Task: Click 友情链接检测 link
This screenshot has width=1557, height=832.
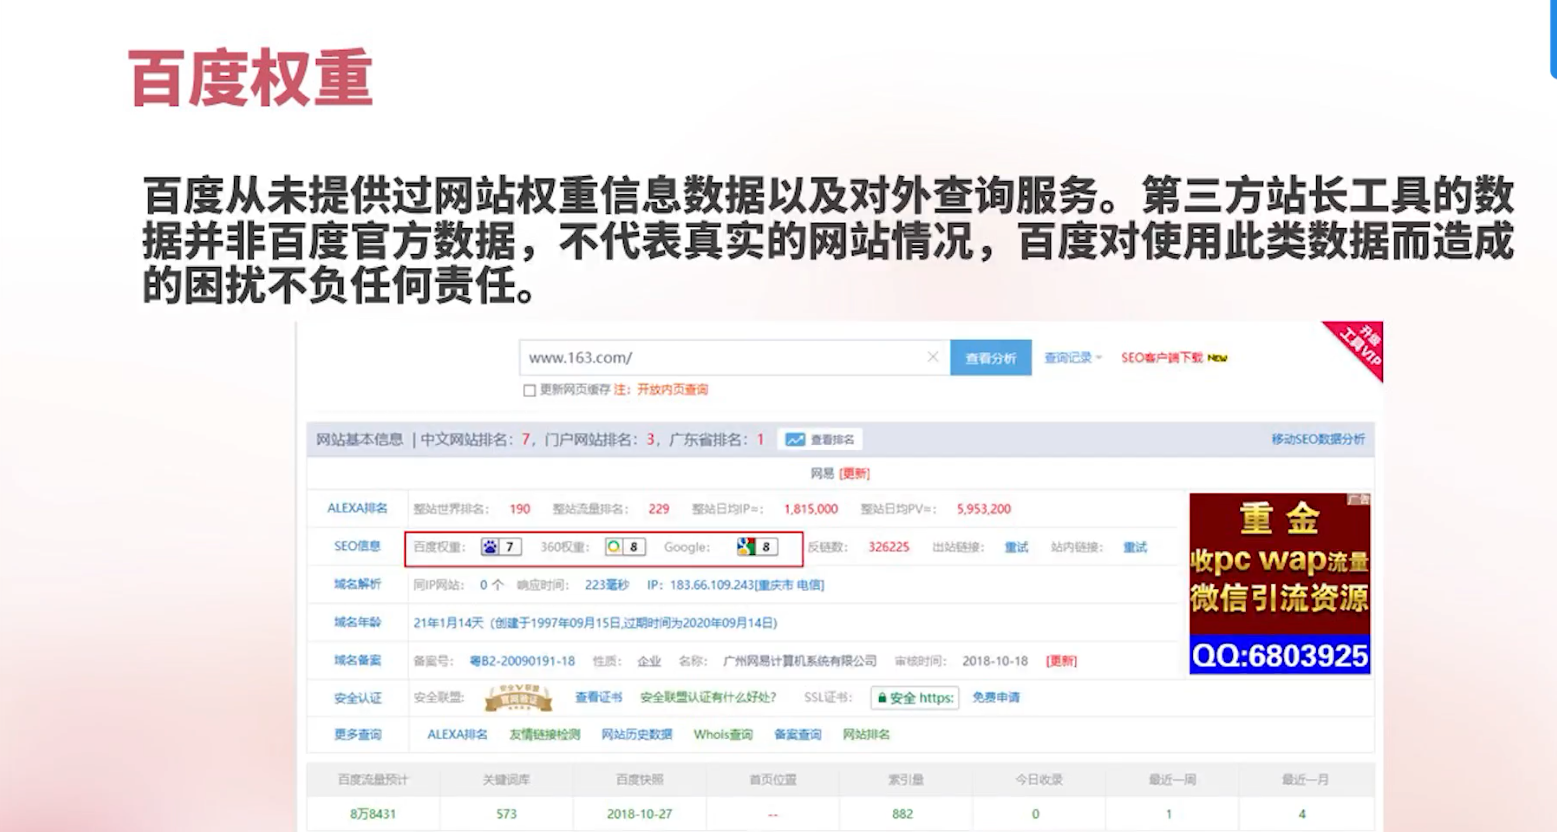Action: pyautogui.click(x=545, y=734)
